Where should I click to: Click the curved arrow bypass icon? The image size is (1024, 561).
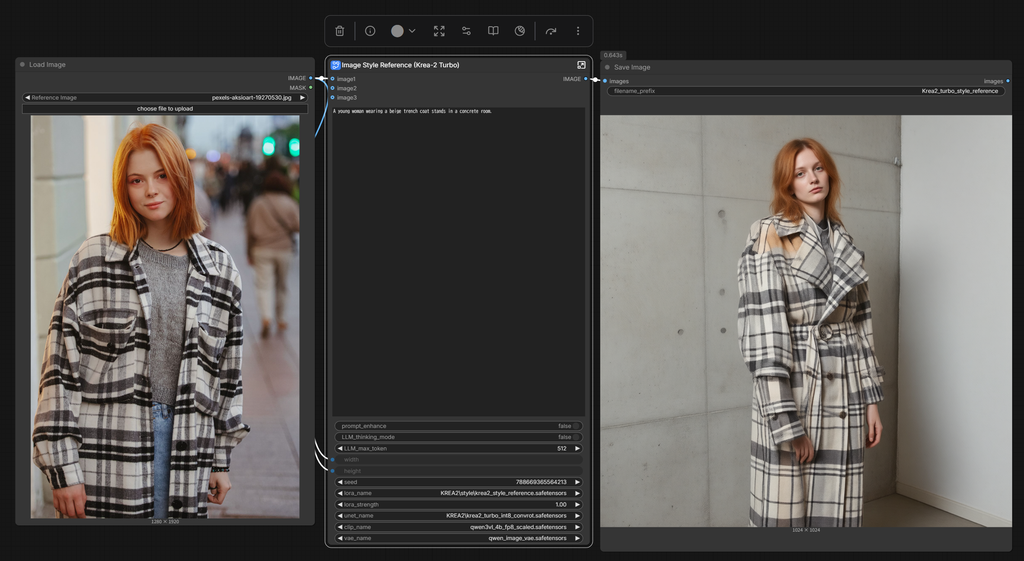pos(551,31)
